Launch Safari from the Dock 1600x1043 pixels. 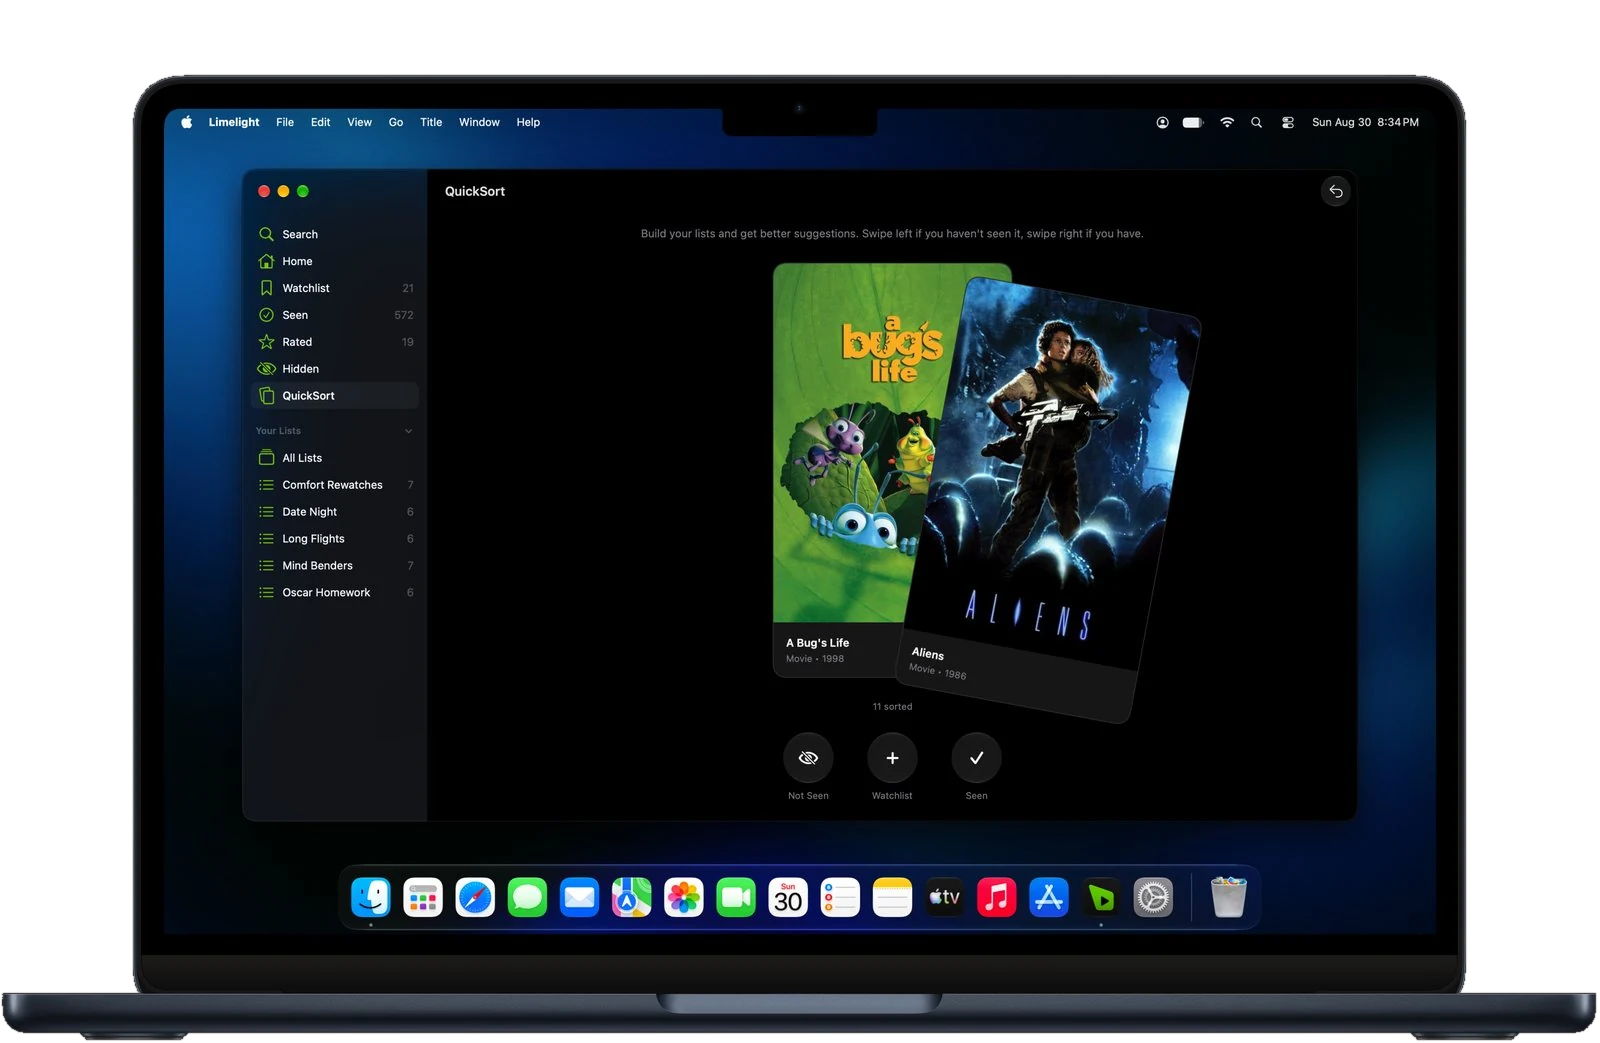(475, 897)
